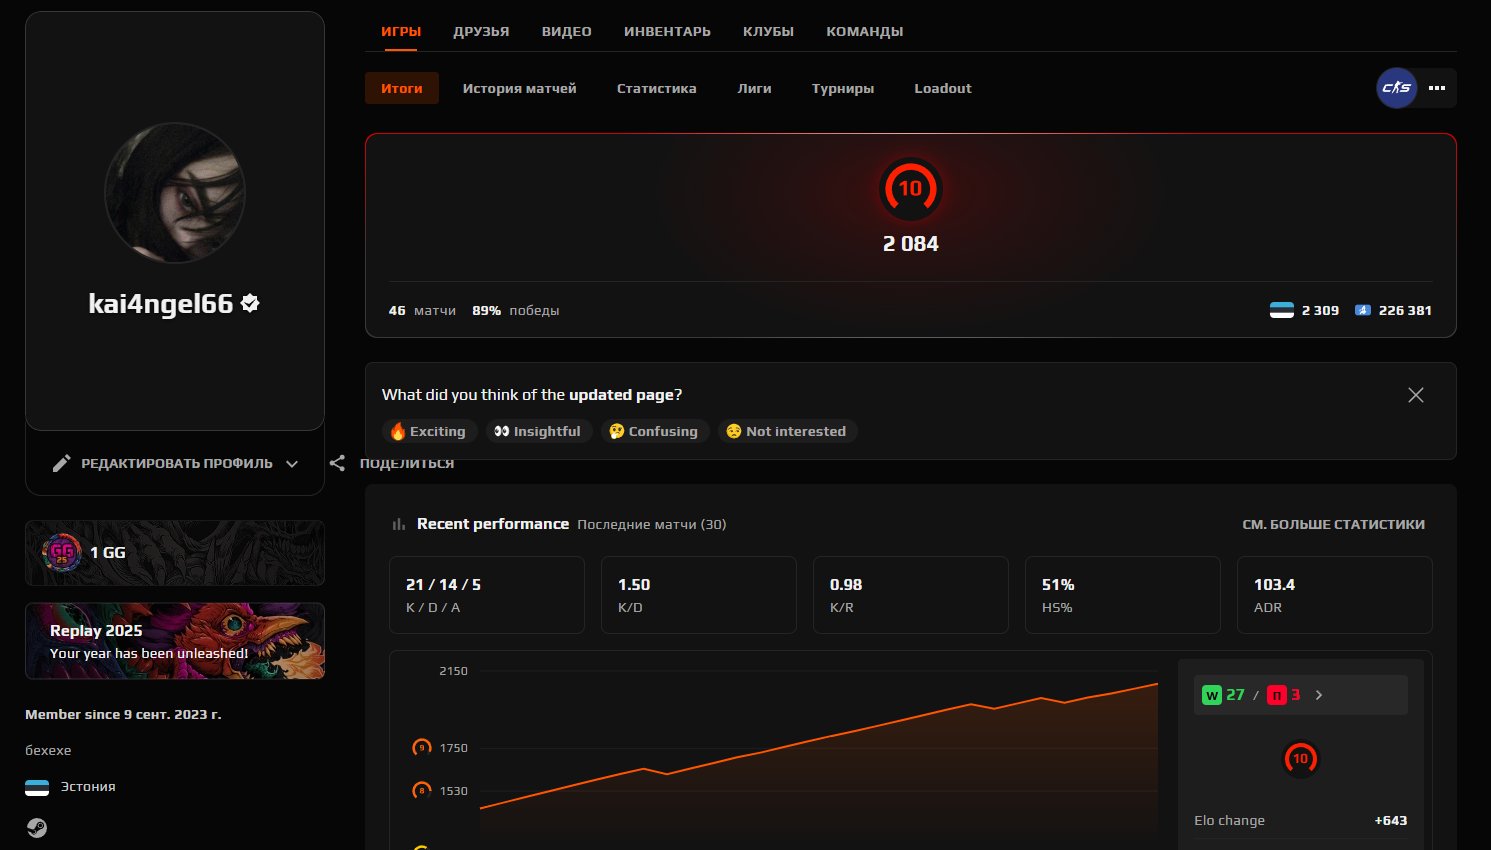The width and height of the screenshot is (1491, 850).
Task: Click the Estonia flag beside ranking 2 309
Action: tap(1280, 310)
